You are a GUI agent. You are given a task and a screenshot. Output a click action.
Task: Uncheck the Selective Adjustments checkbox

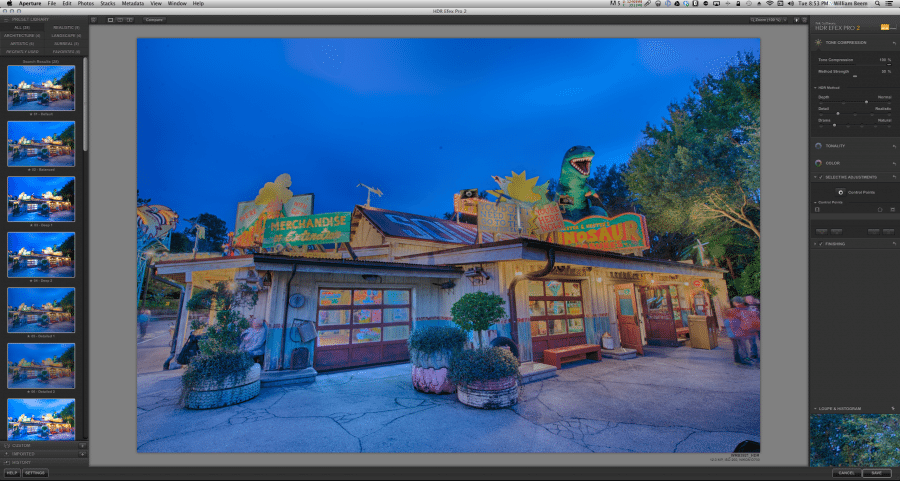(x=821, y=177)
